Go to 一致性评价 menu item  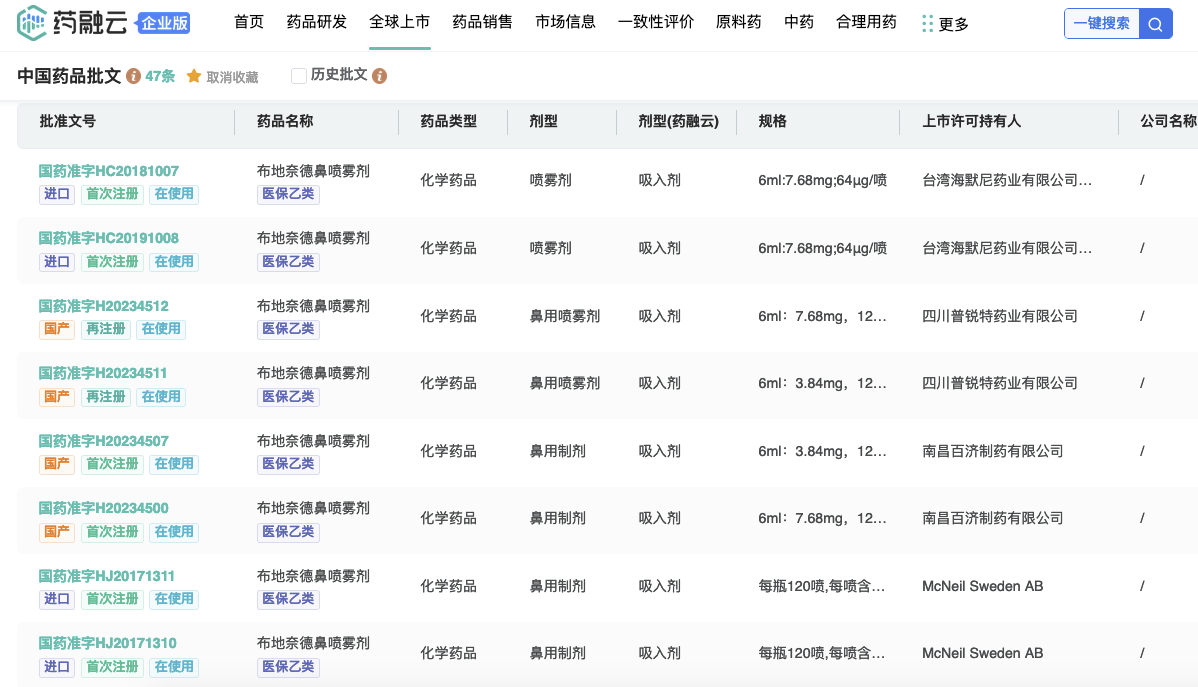point(655,22)
